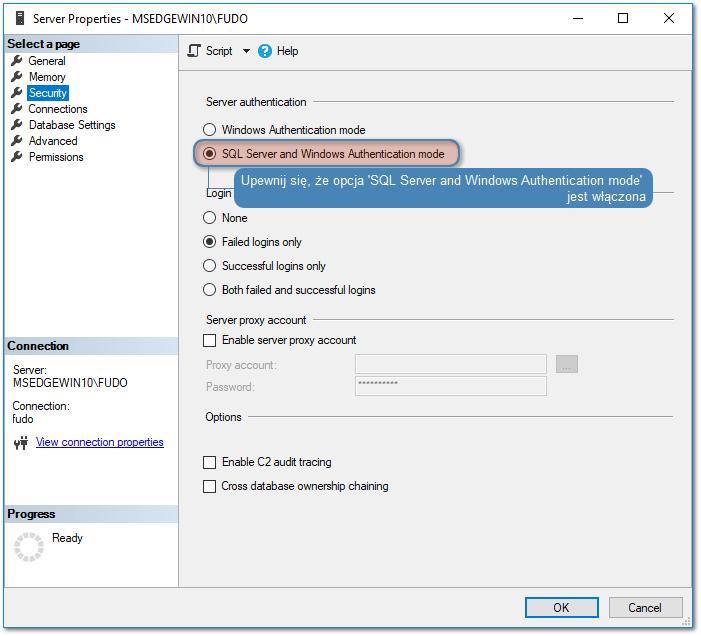Select Windows Authentication mode radio button
This screenshot has height=636, width=701.
point(209,130)
